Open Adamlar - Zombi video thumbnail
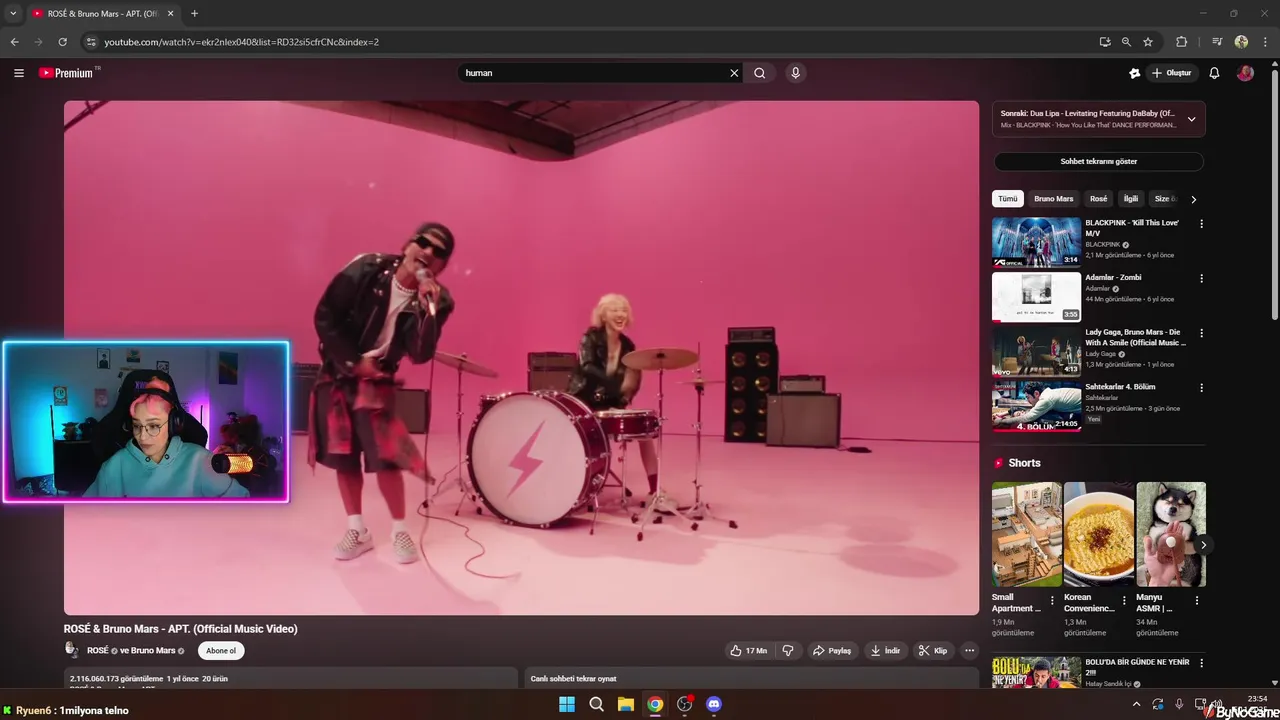 point(1036,297)
